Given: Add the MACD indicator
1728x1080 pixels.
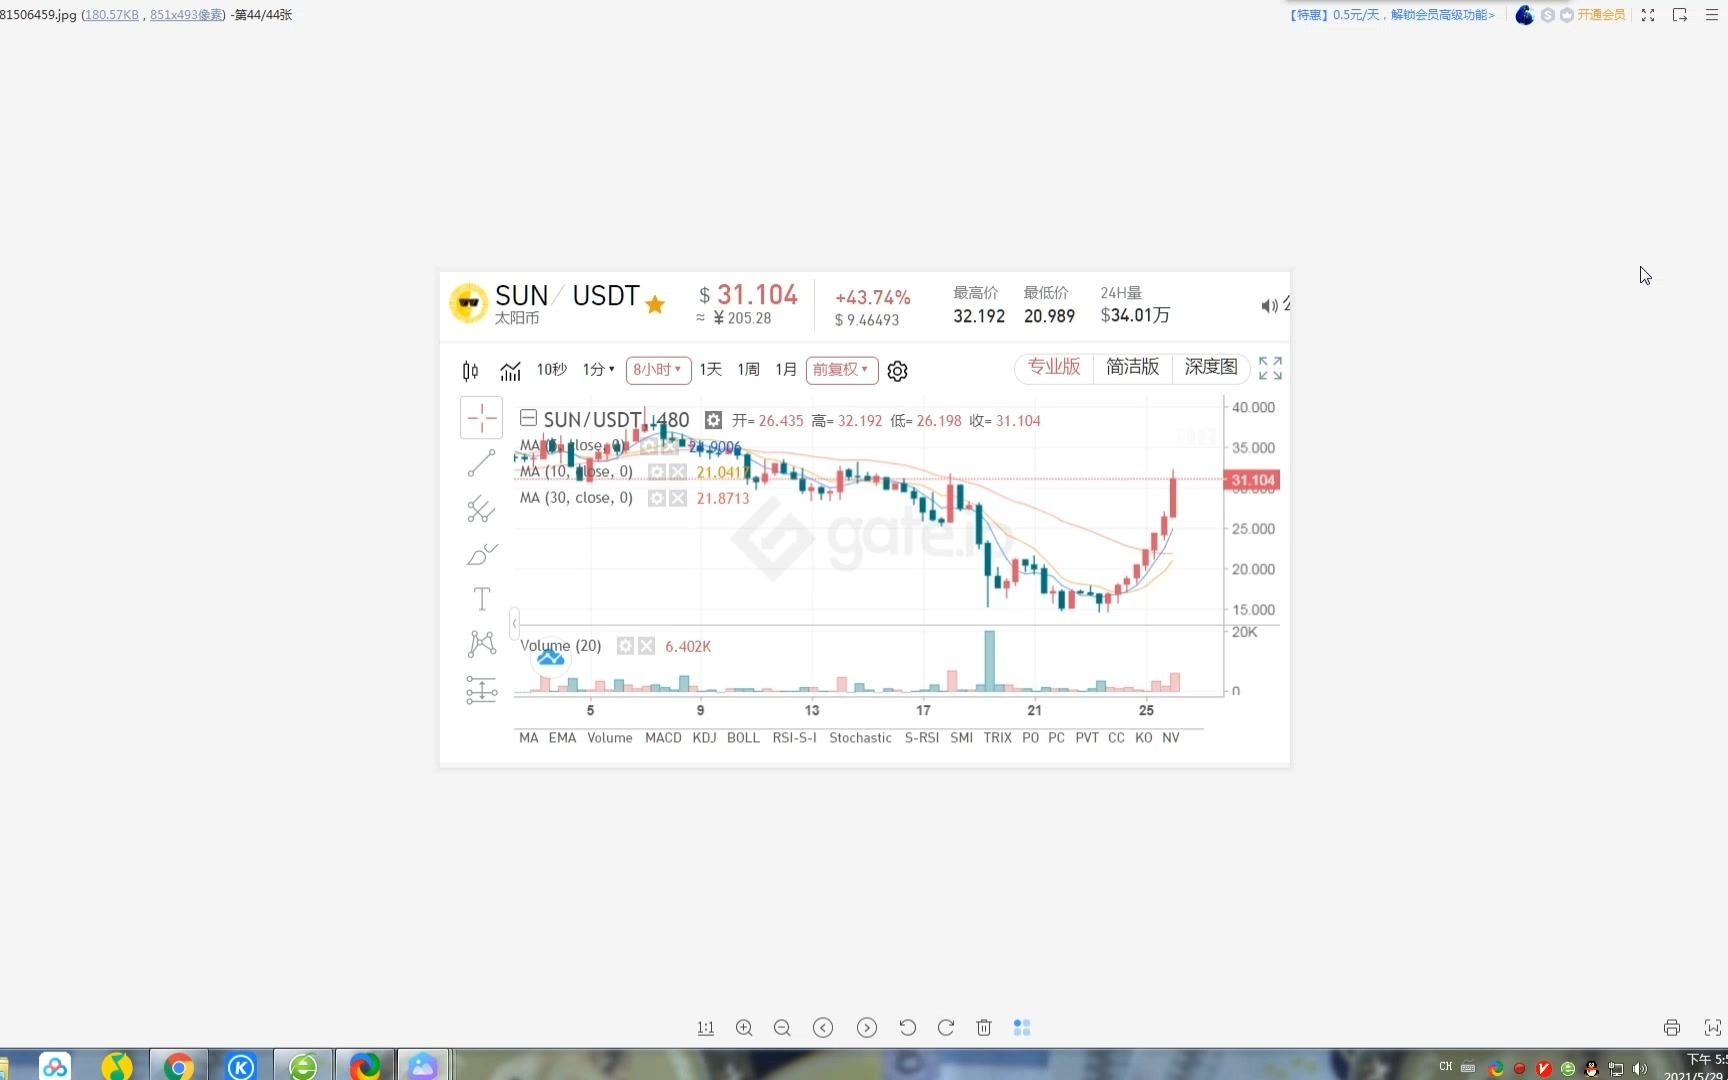Looking at the screenshot, I should [663, 738].
